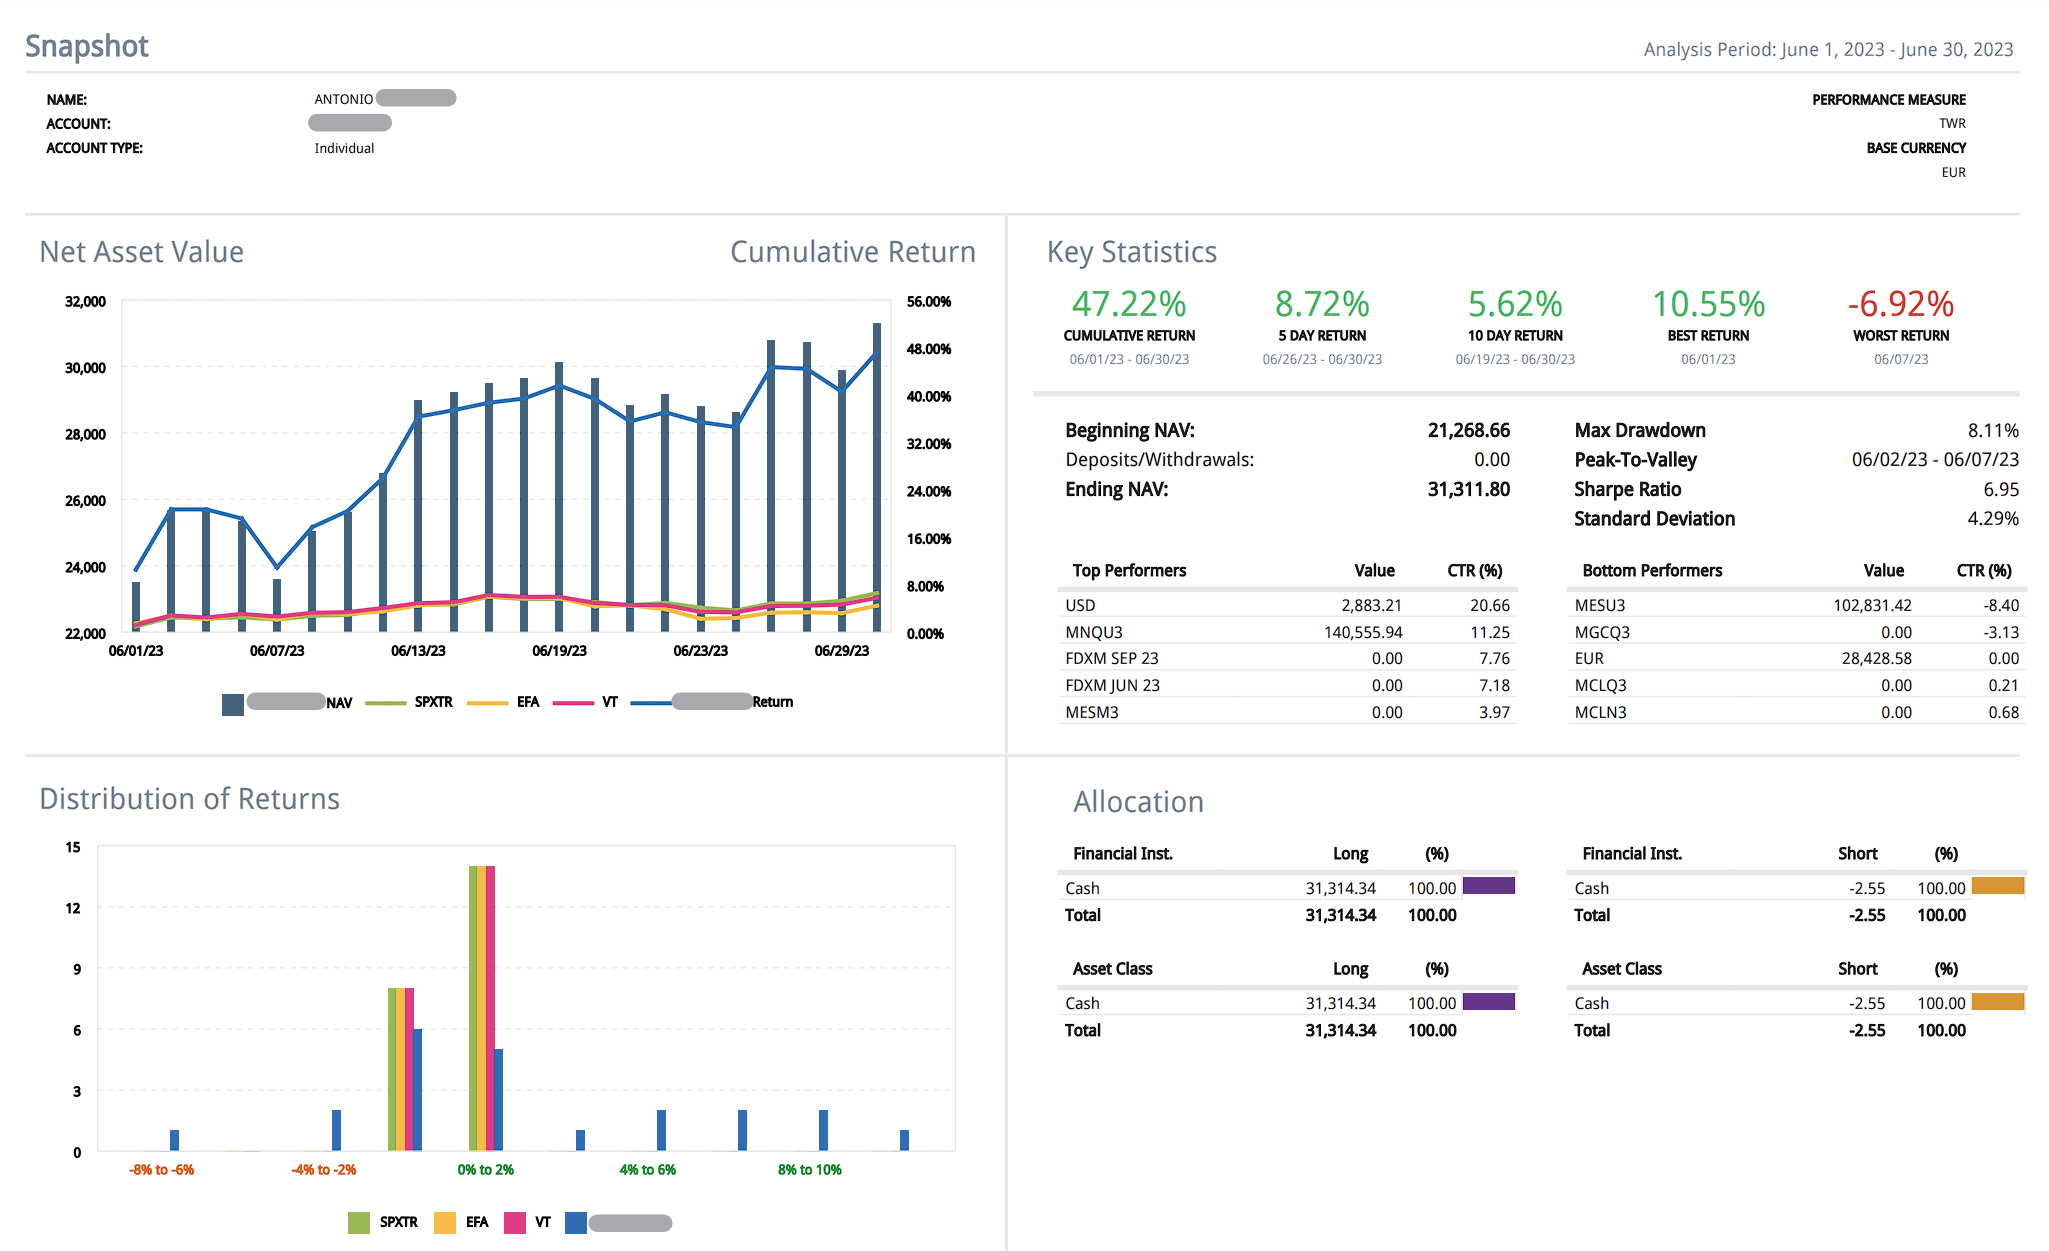Click the 0% to 2% distribution label

[486, 1169]
